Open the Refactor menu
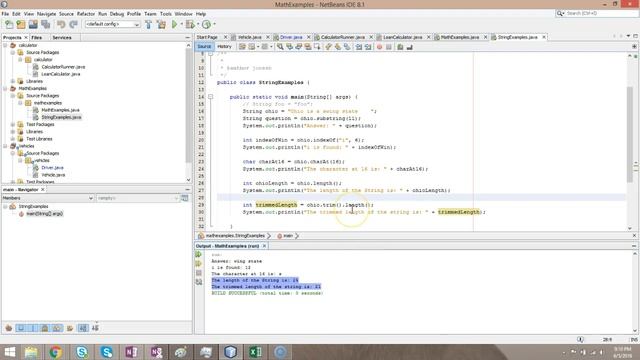The width and height of the screenshot is (640, 360). [x=86, y=14]
